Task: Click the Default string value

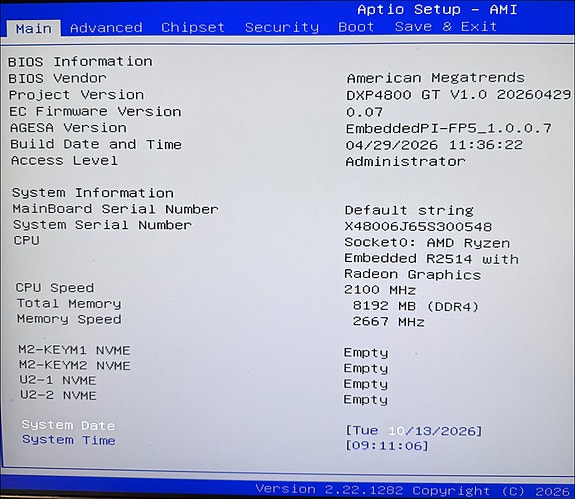Action: point(409,210)
